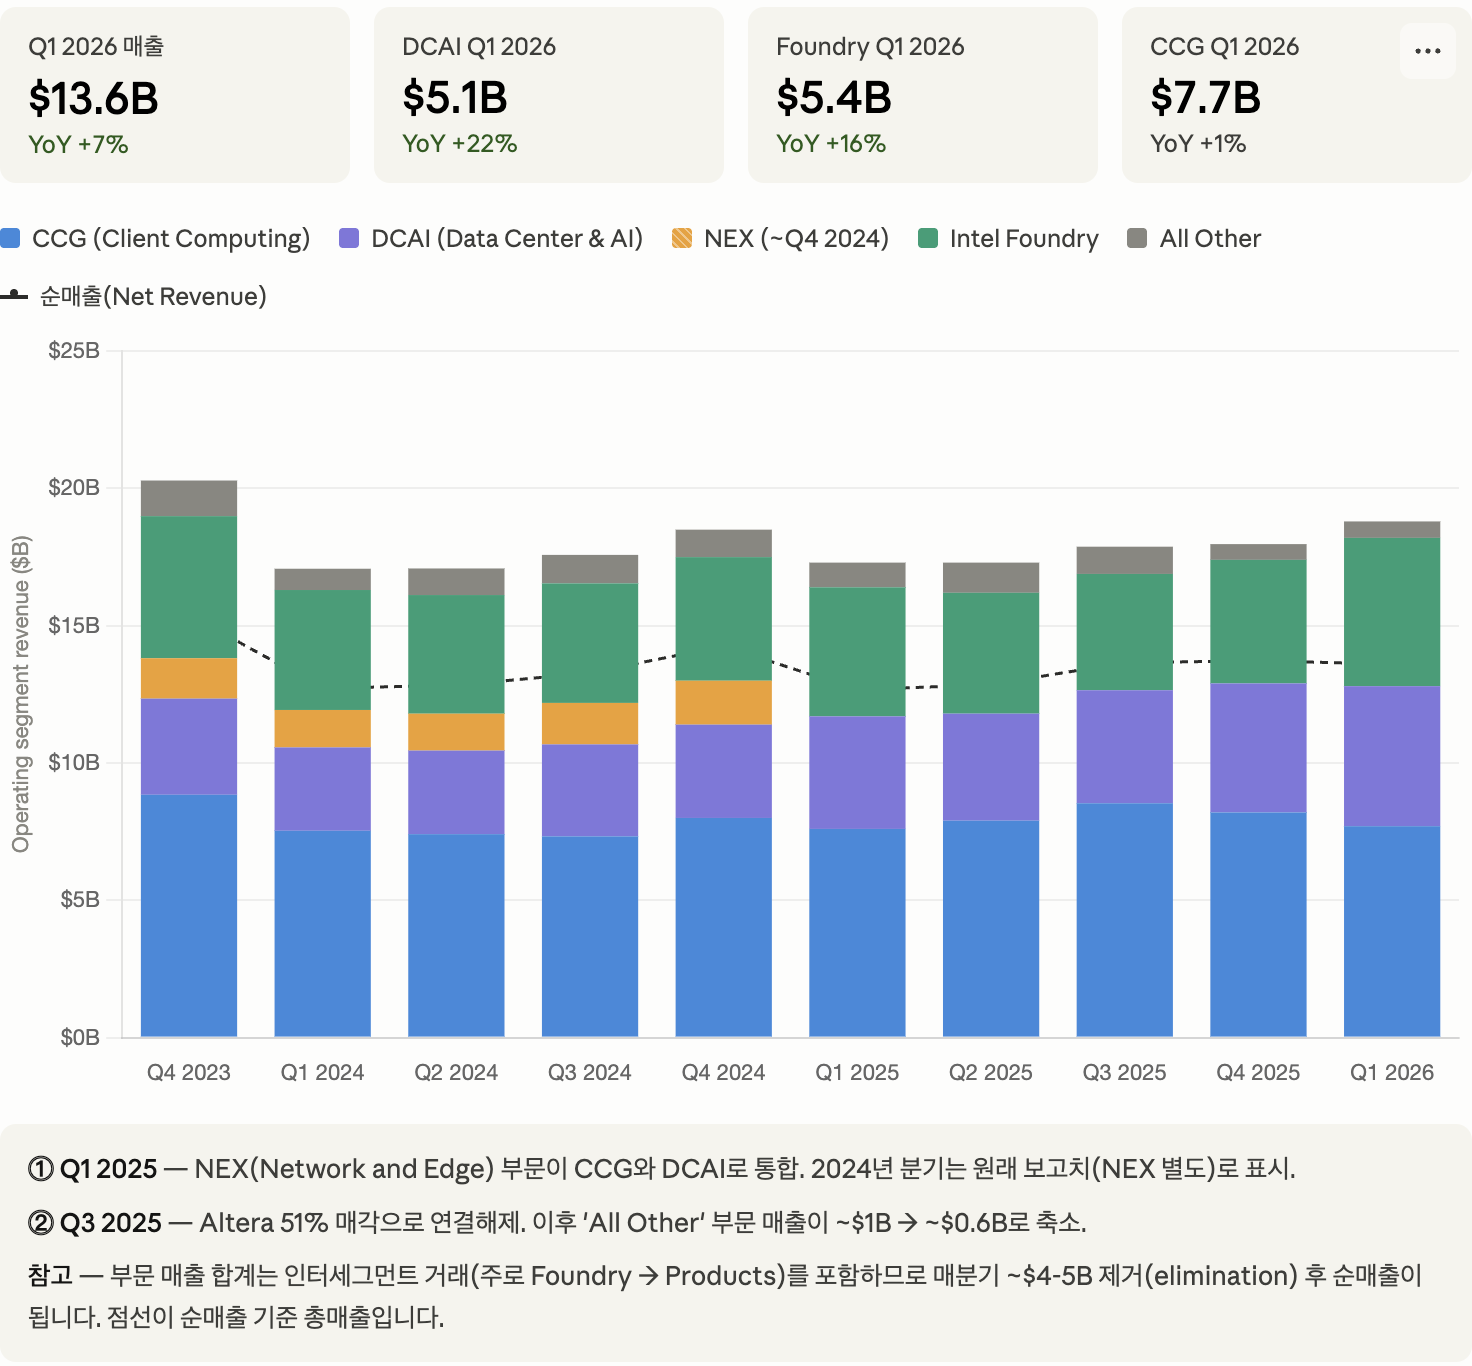1472x1366 pixels.
Task: Click the $5.1B DCAI value
Action: [x=455, y=98]
